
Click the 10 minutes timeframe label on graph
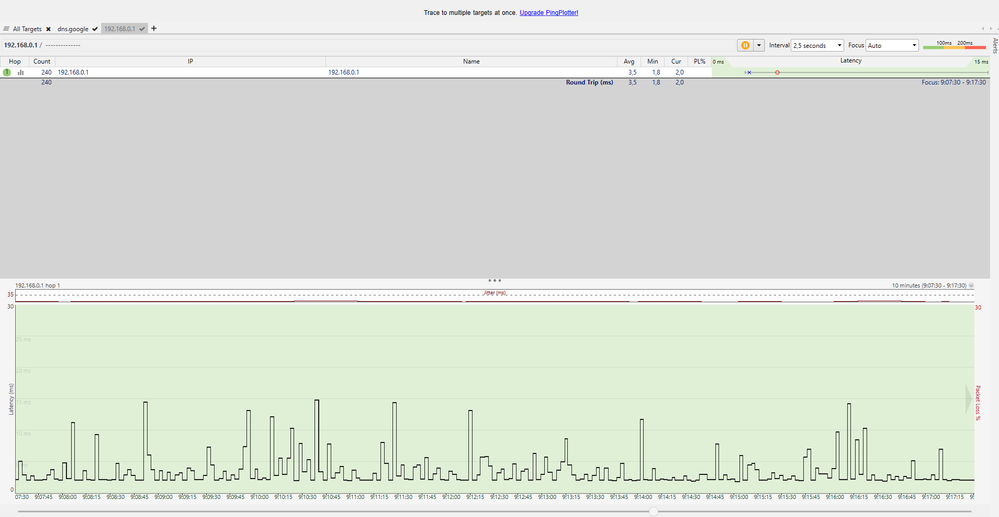coord(927,286)
